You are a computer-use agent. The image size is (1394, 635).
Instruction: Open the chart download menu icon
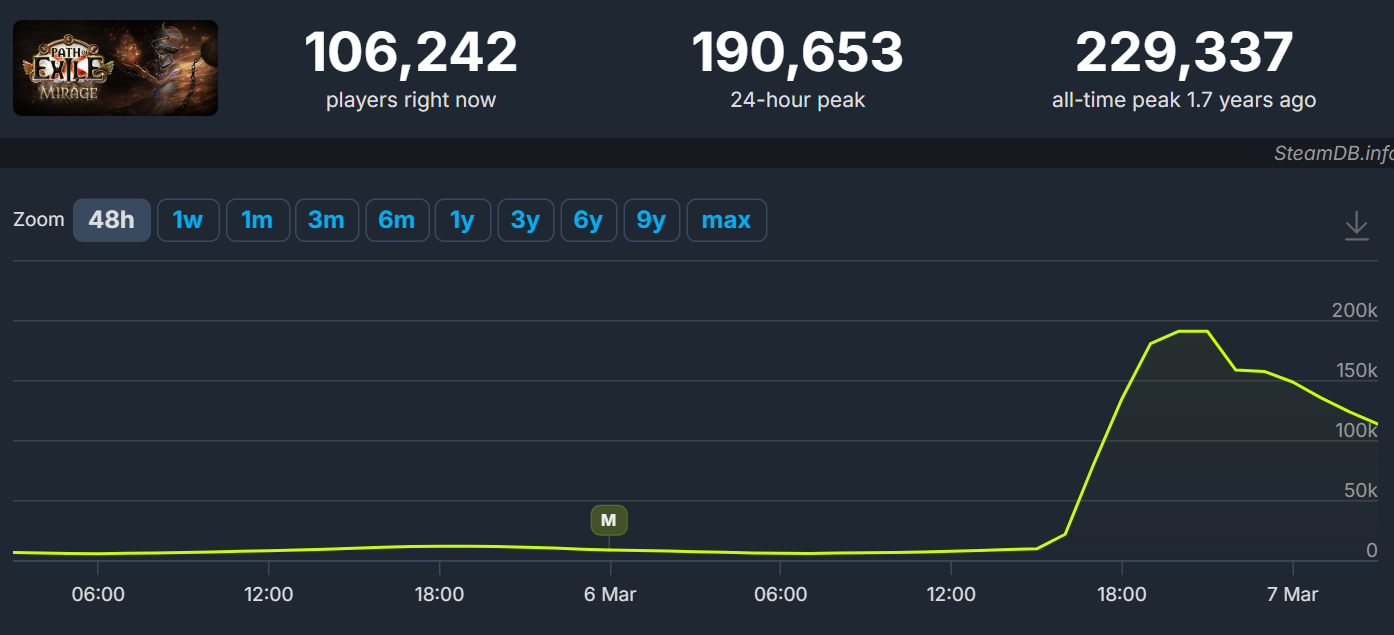[1356, 225]
